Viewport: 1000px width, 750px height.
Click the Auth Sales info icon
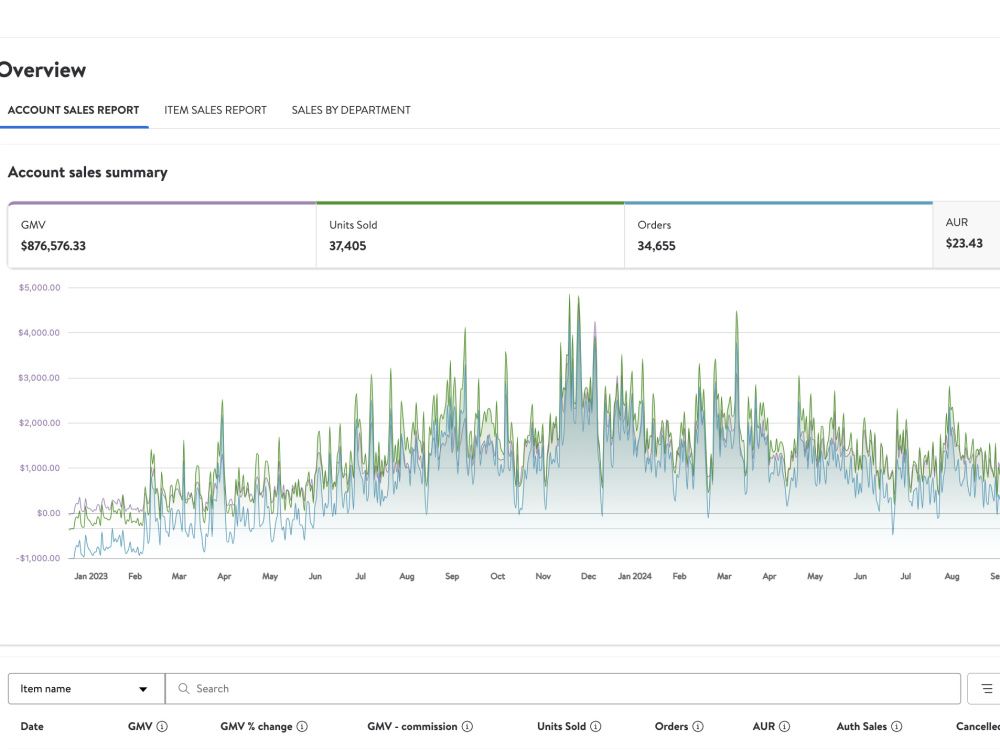897,726
